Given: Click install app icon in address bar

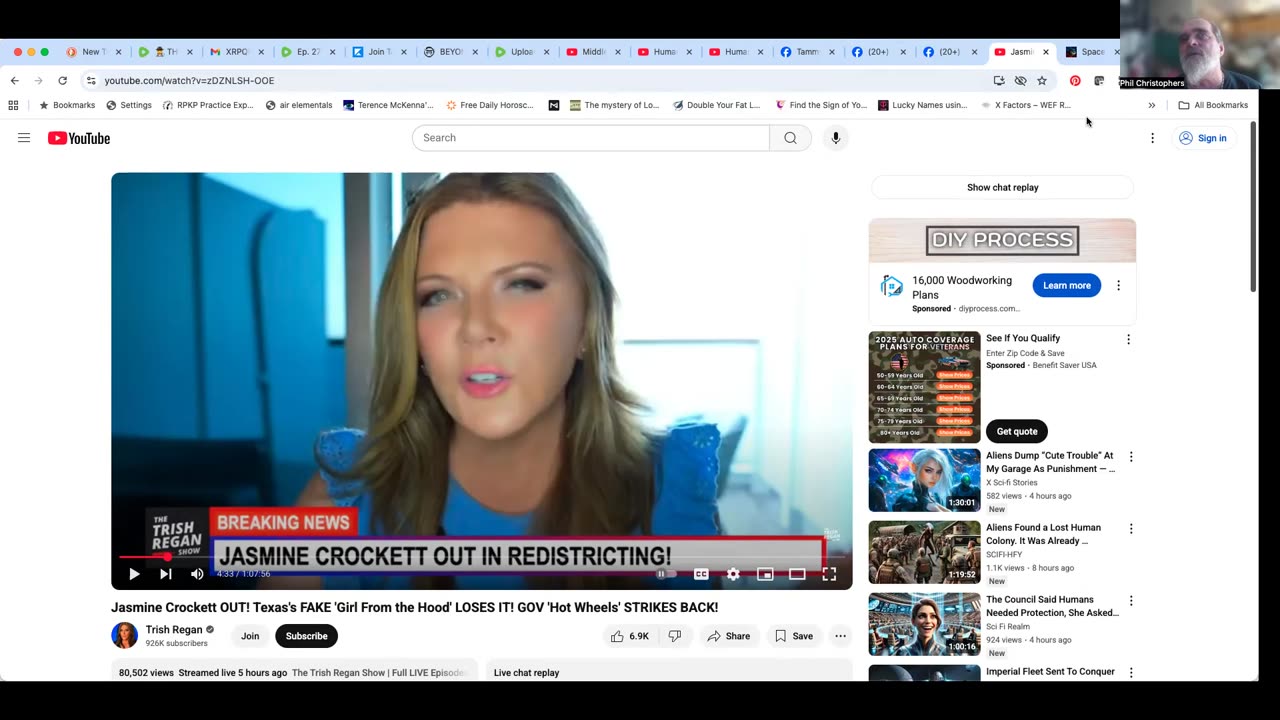Looking at the screenshot, I should pyautogui.click(x=999, y=80).
